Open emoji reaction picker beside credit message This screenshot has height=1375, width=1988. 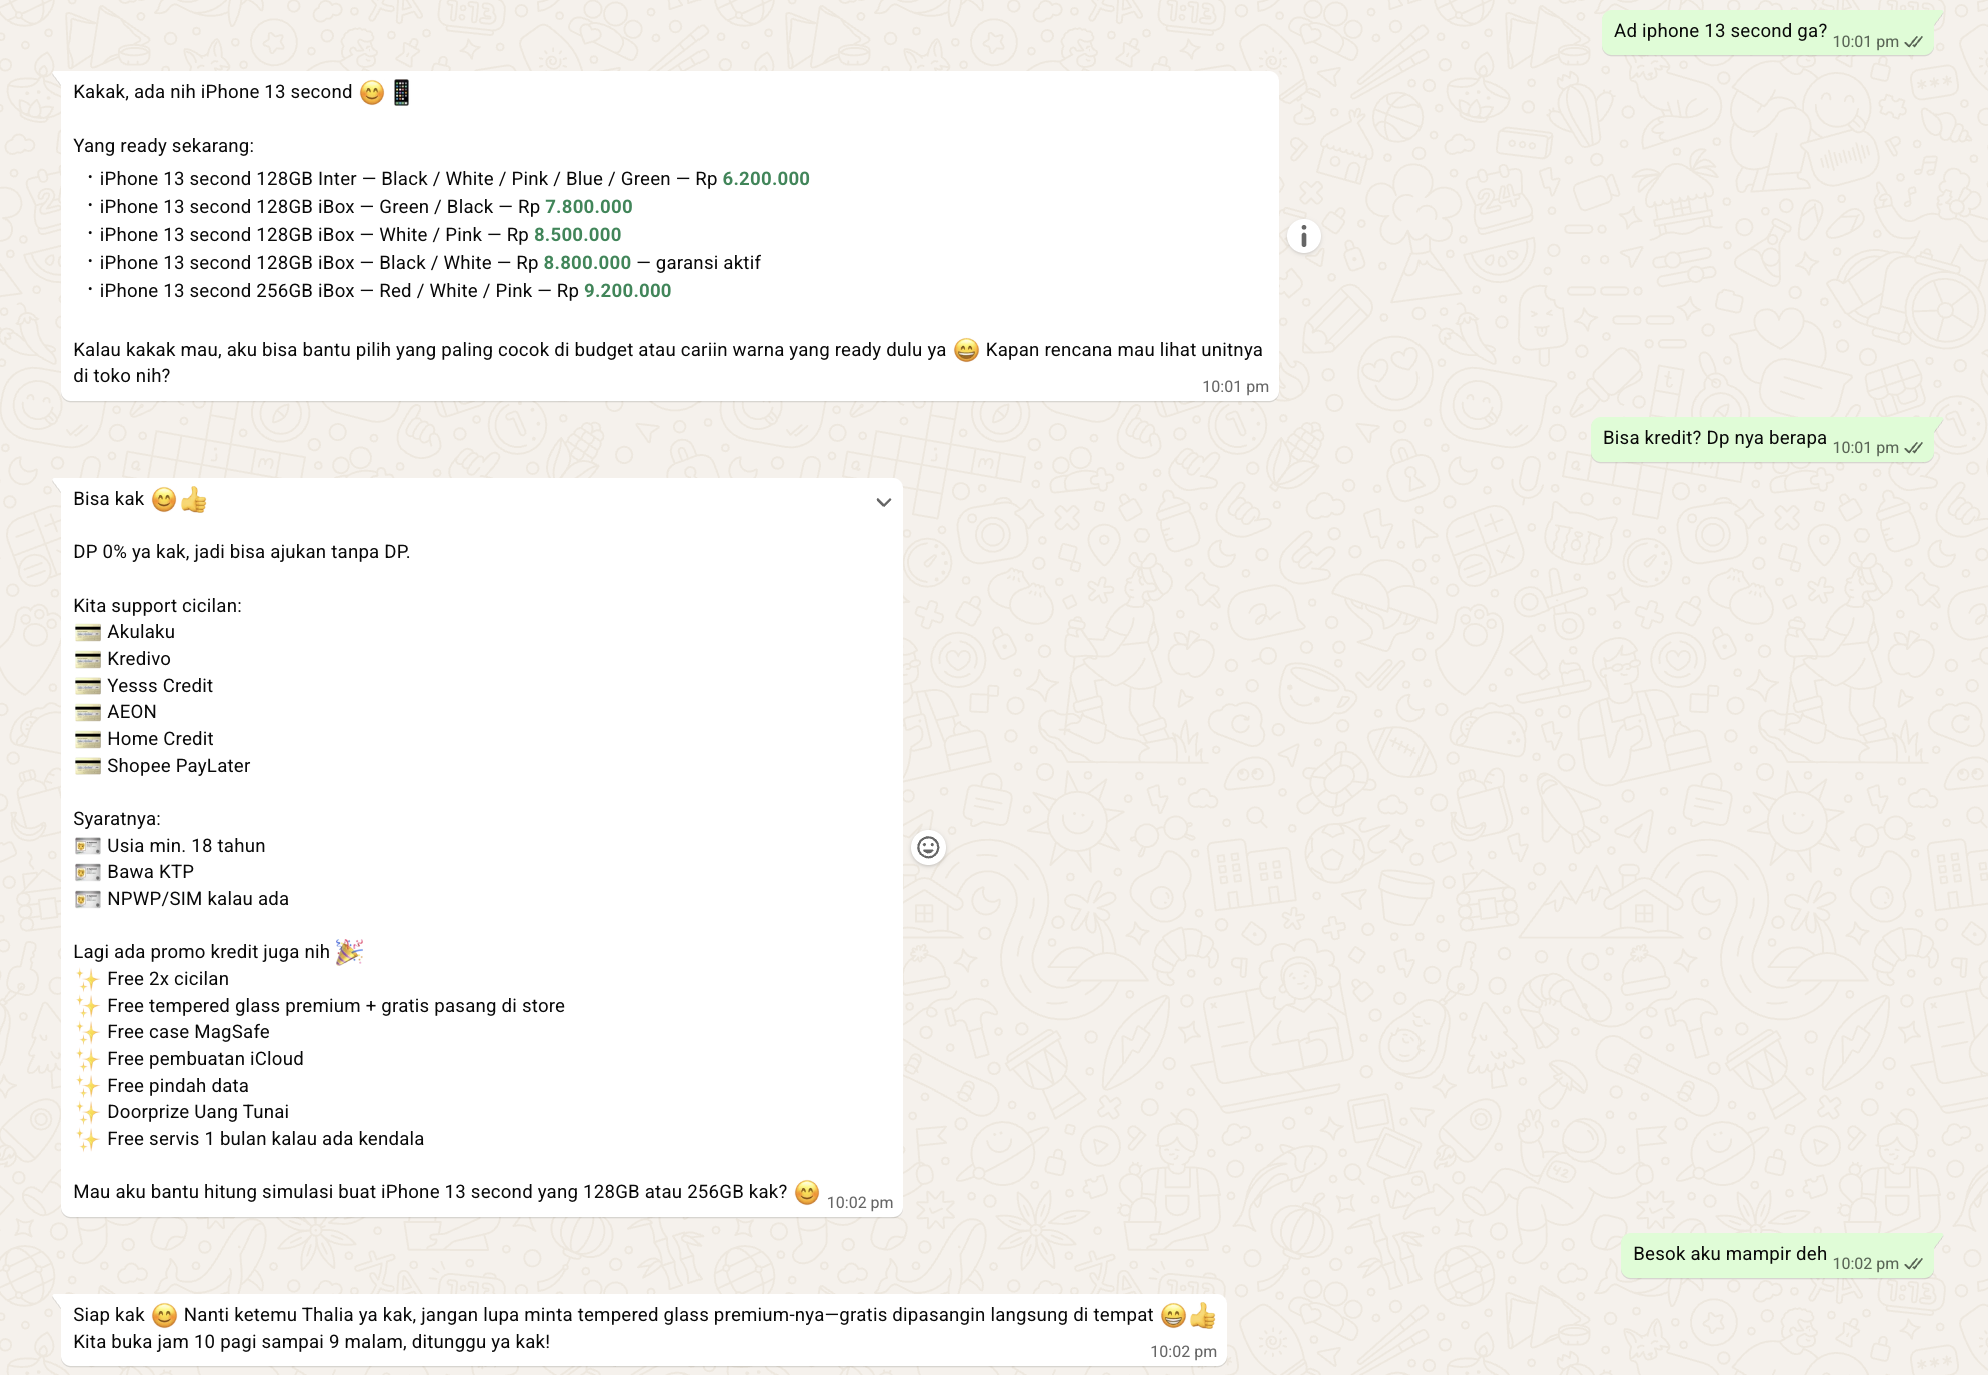928,848
